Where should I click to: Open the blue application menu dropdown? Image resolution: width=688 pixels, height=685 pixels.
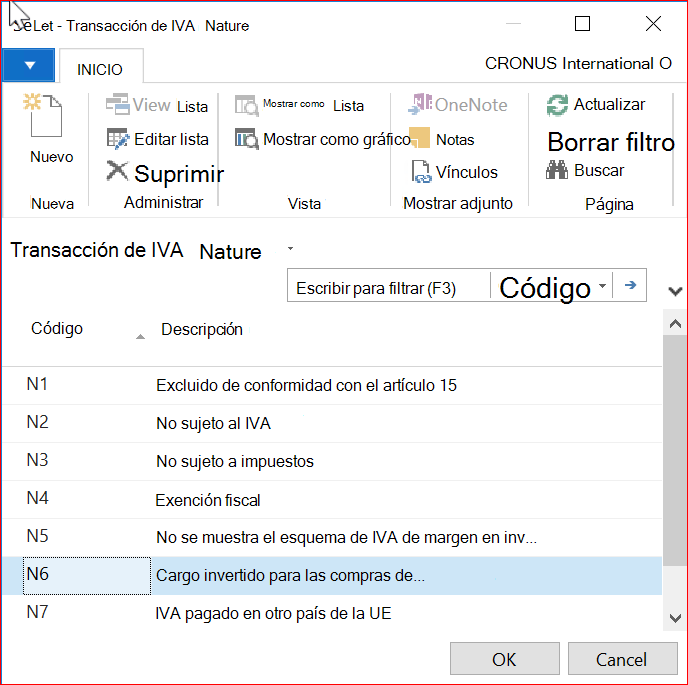tap(29, 65)
